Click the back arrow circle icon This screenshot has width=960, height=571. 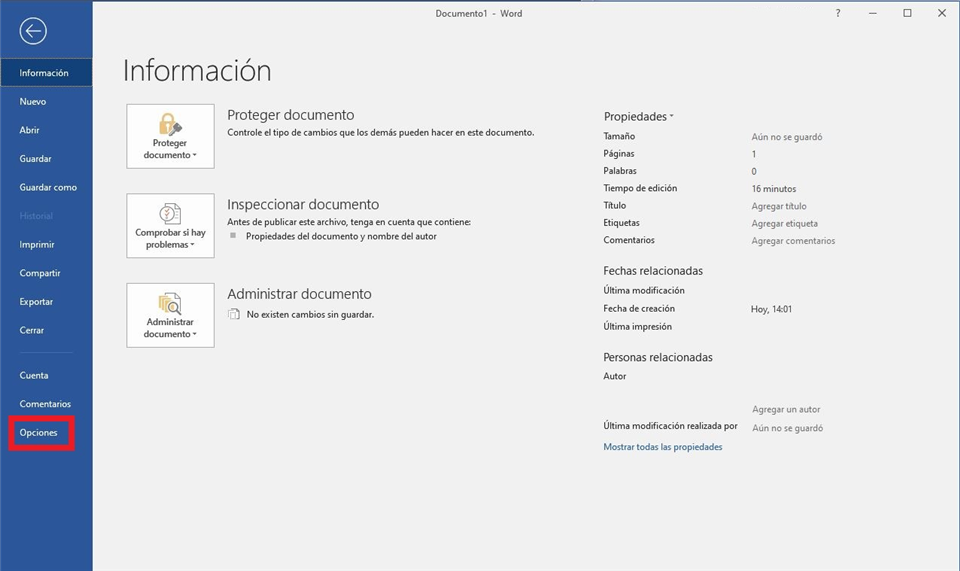[x=33, y=32]
